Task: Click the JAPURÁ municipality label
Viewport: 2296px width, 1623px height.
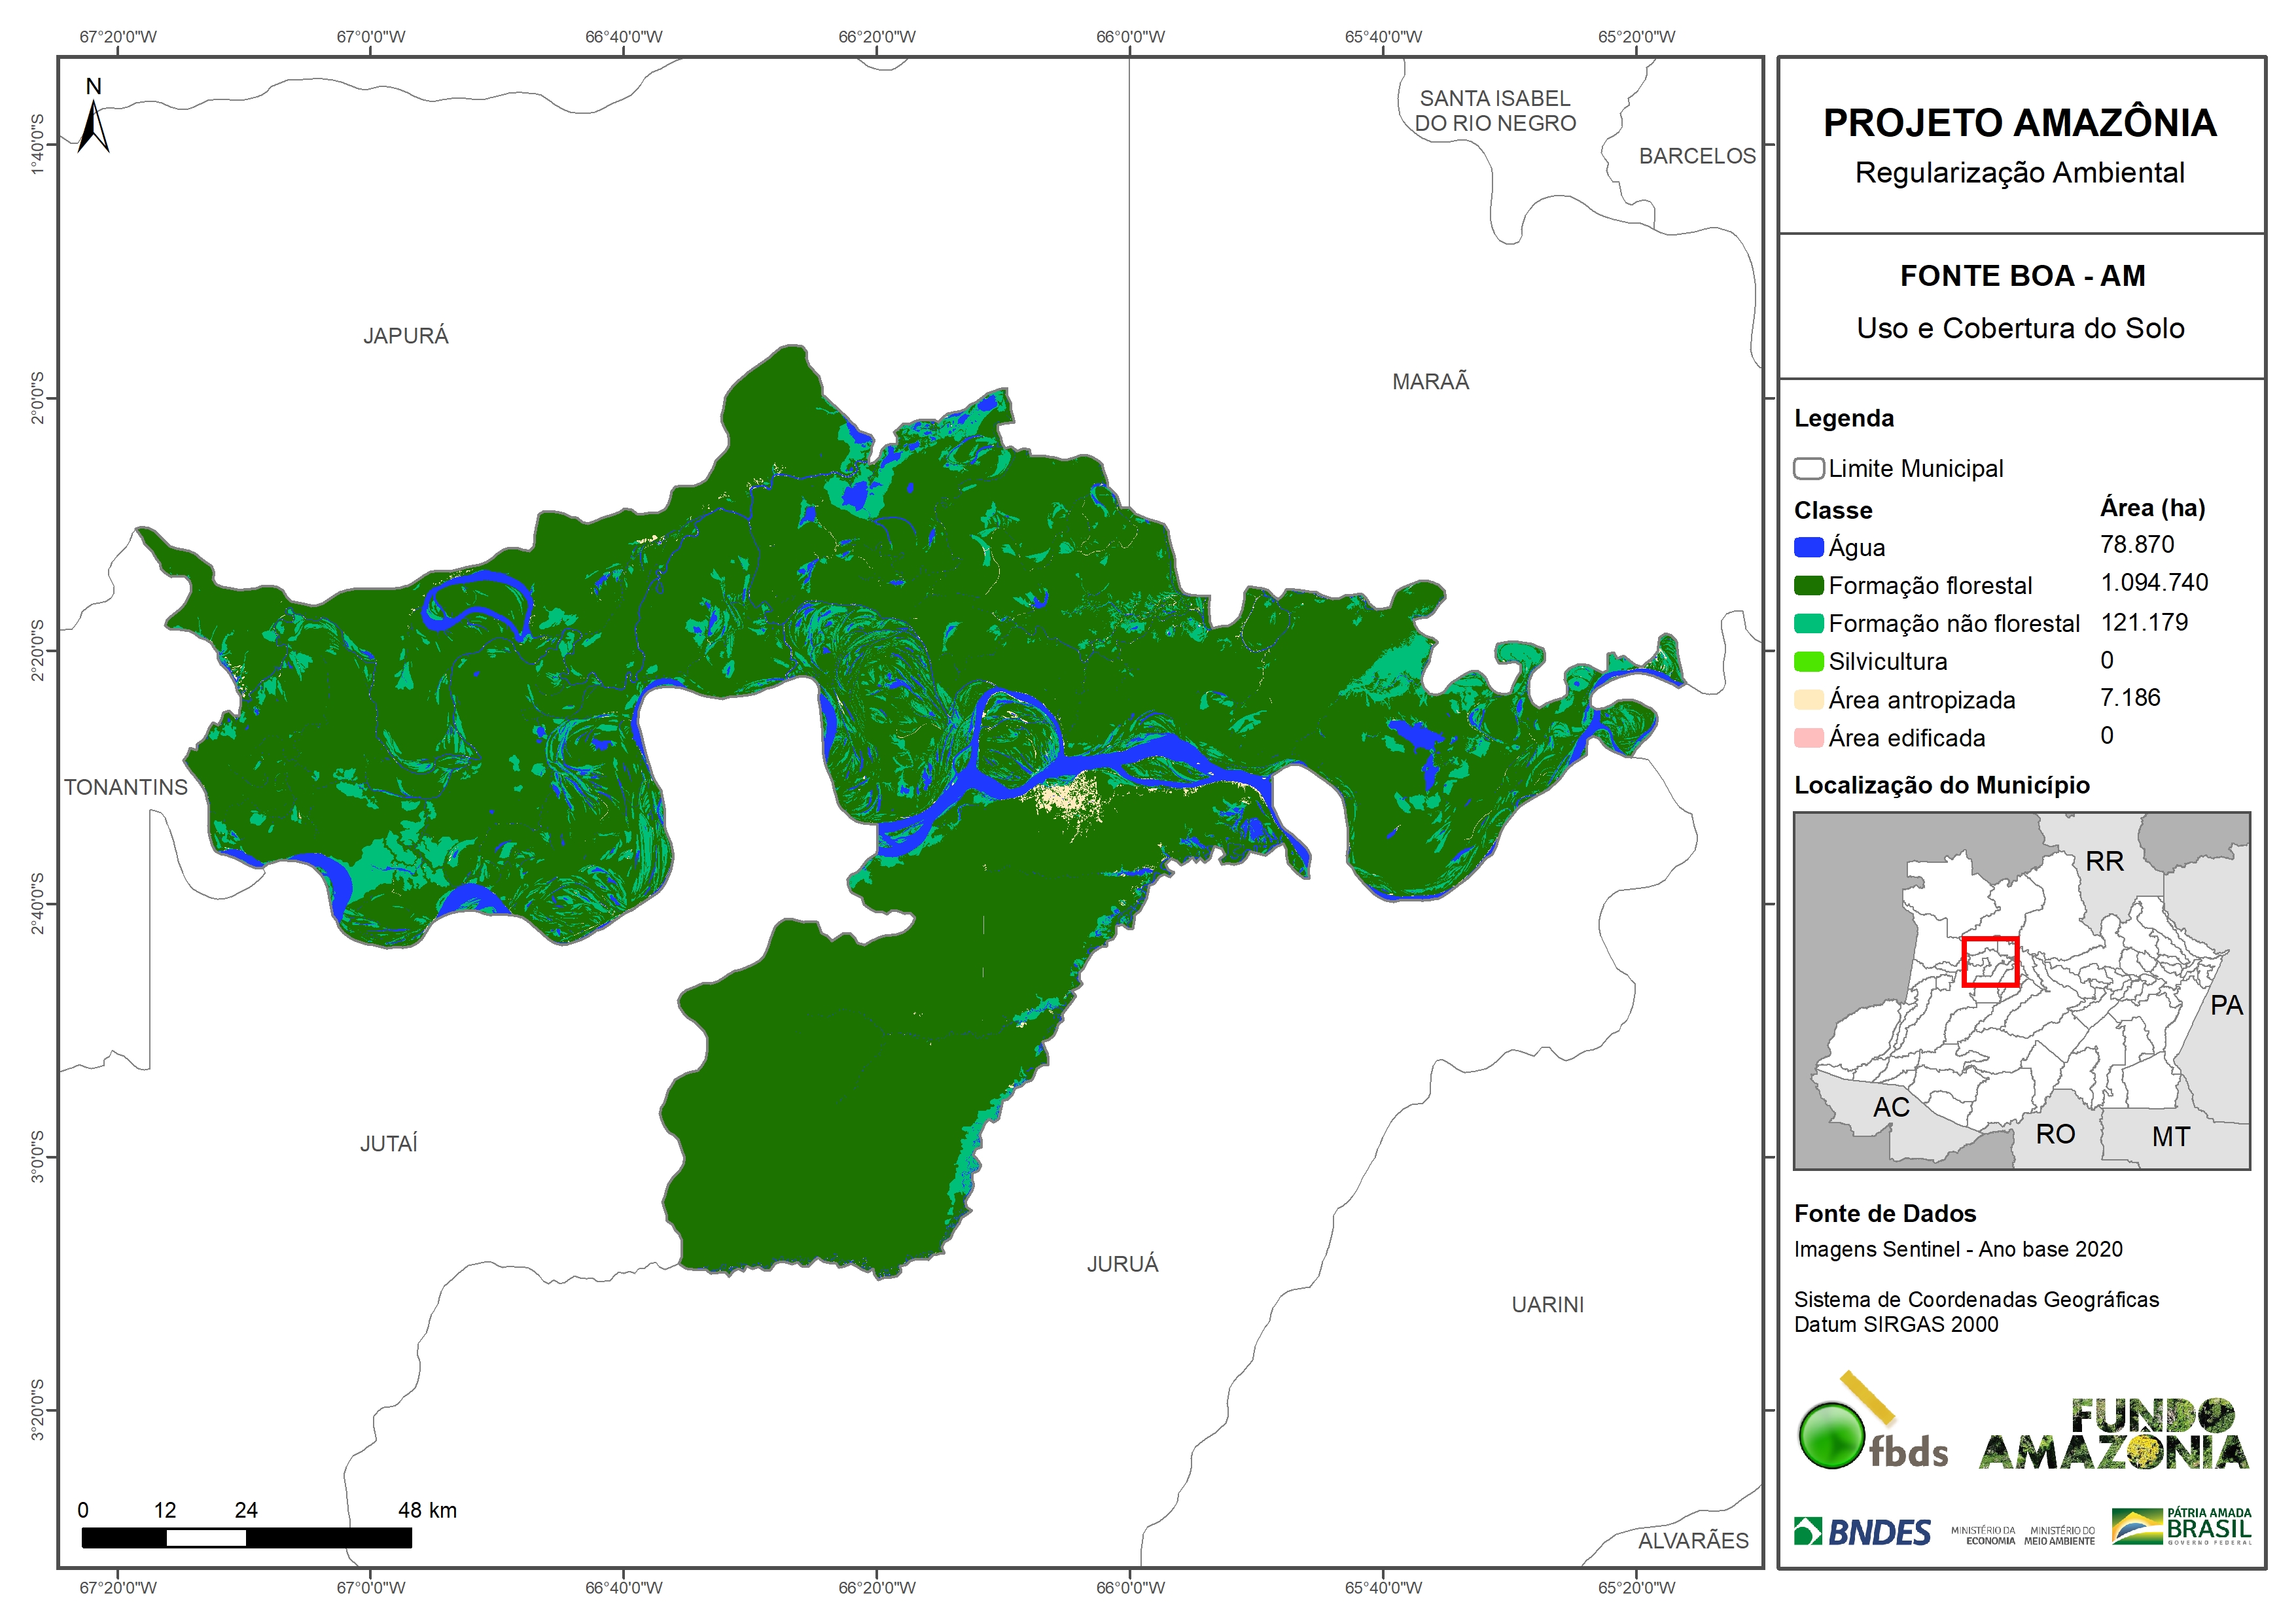Action: click(405, 336)
